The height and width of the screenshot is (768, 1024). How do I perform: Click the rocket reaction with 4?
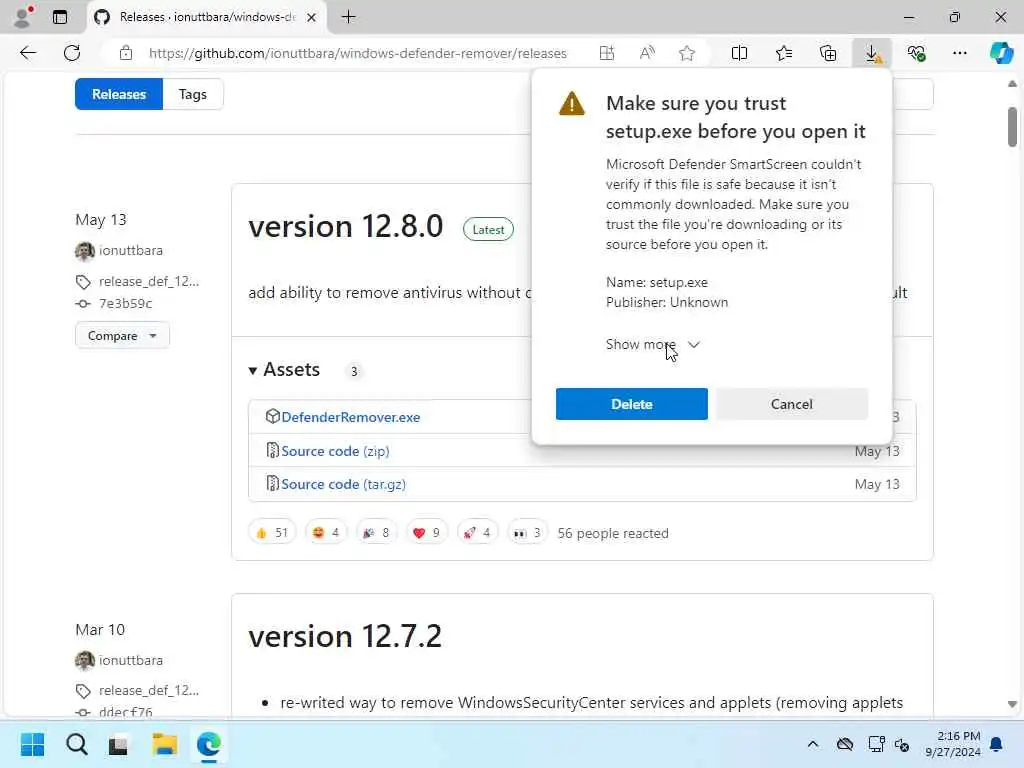pos(477,532)
